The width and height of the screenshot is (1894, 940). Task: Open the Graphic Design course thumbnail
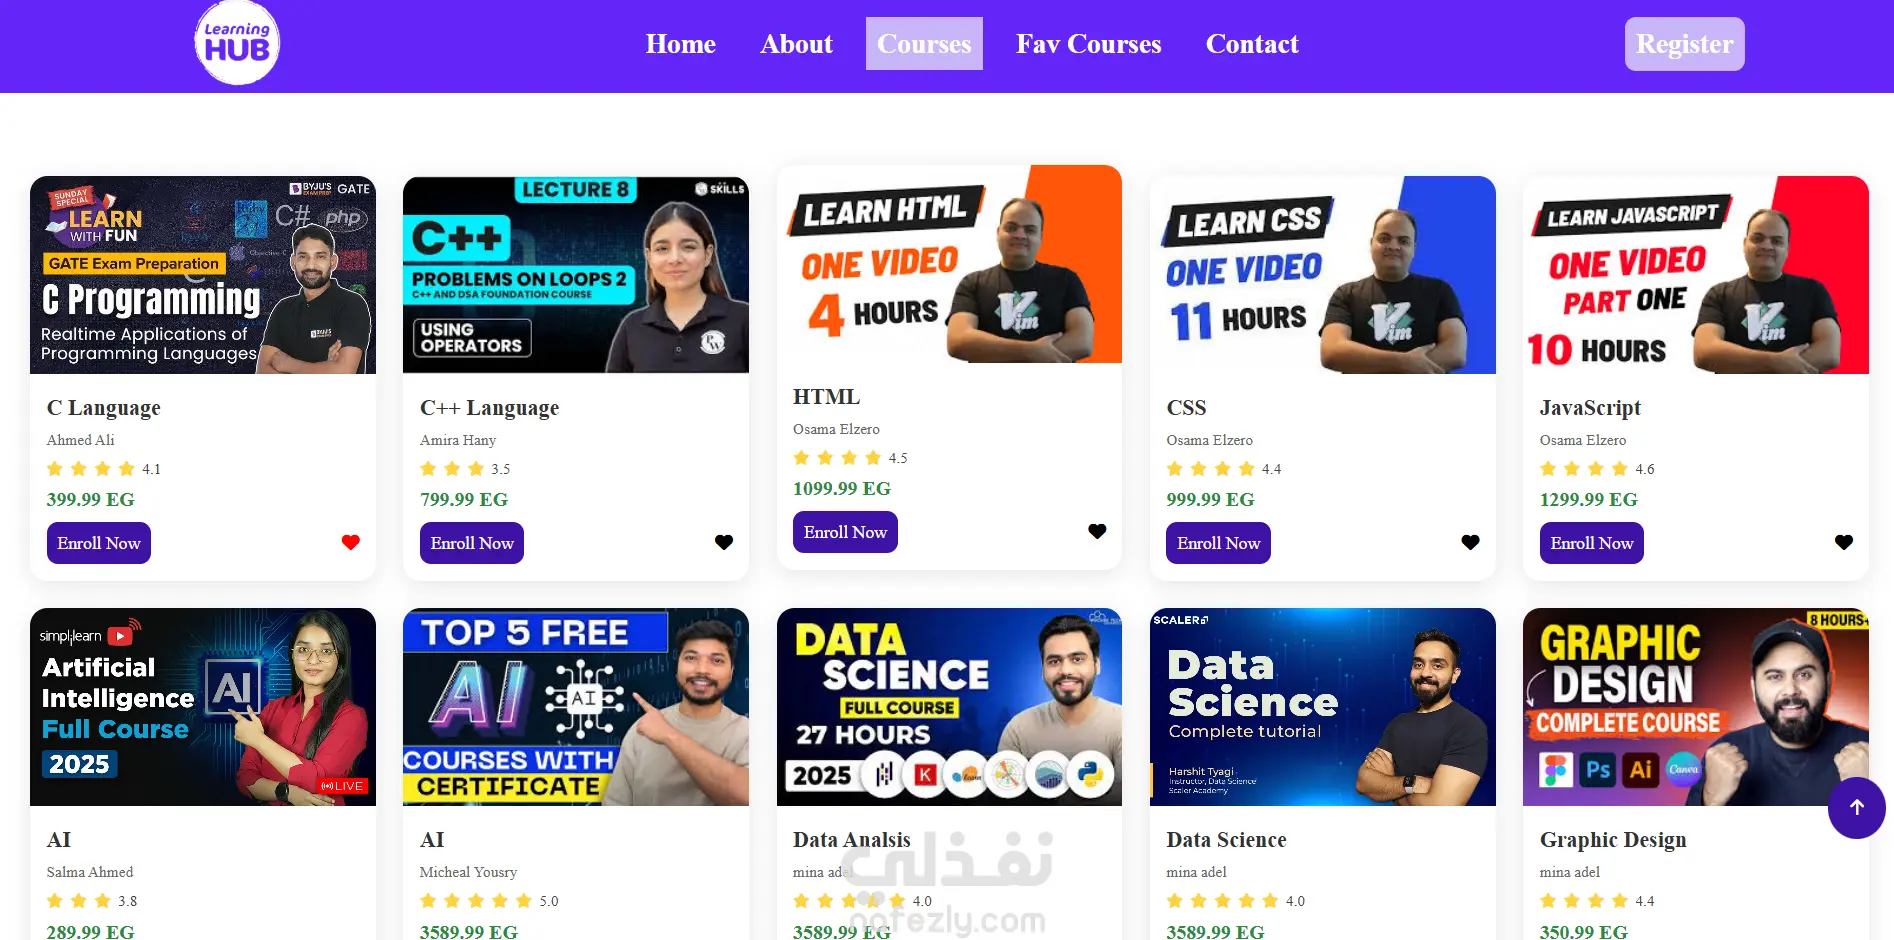click(1695, 707)
